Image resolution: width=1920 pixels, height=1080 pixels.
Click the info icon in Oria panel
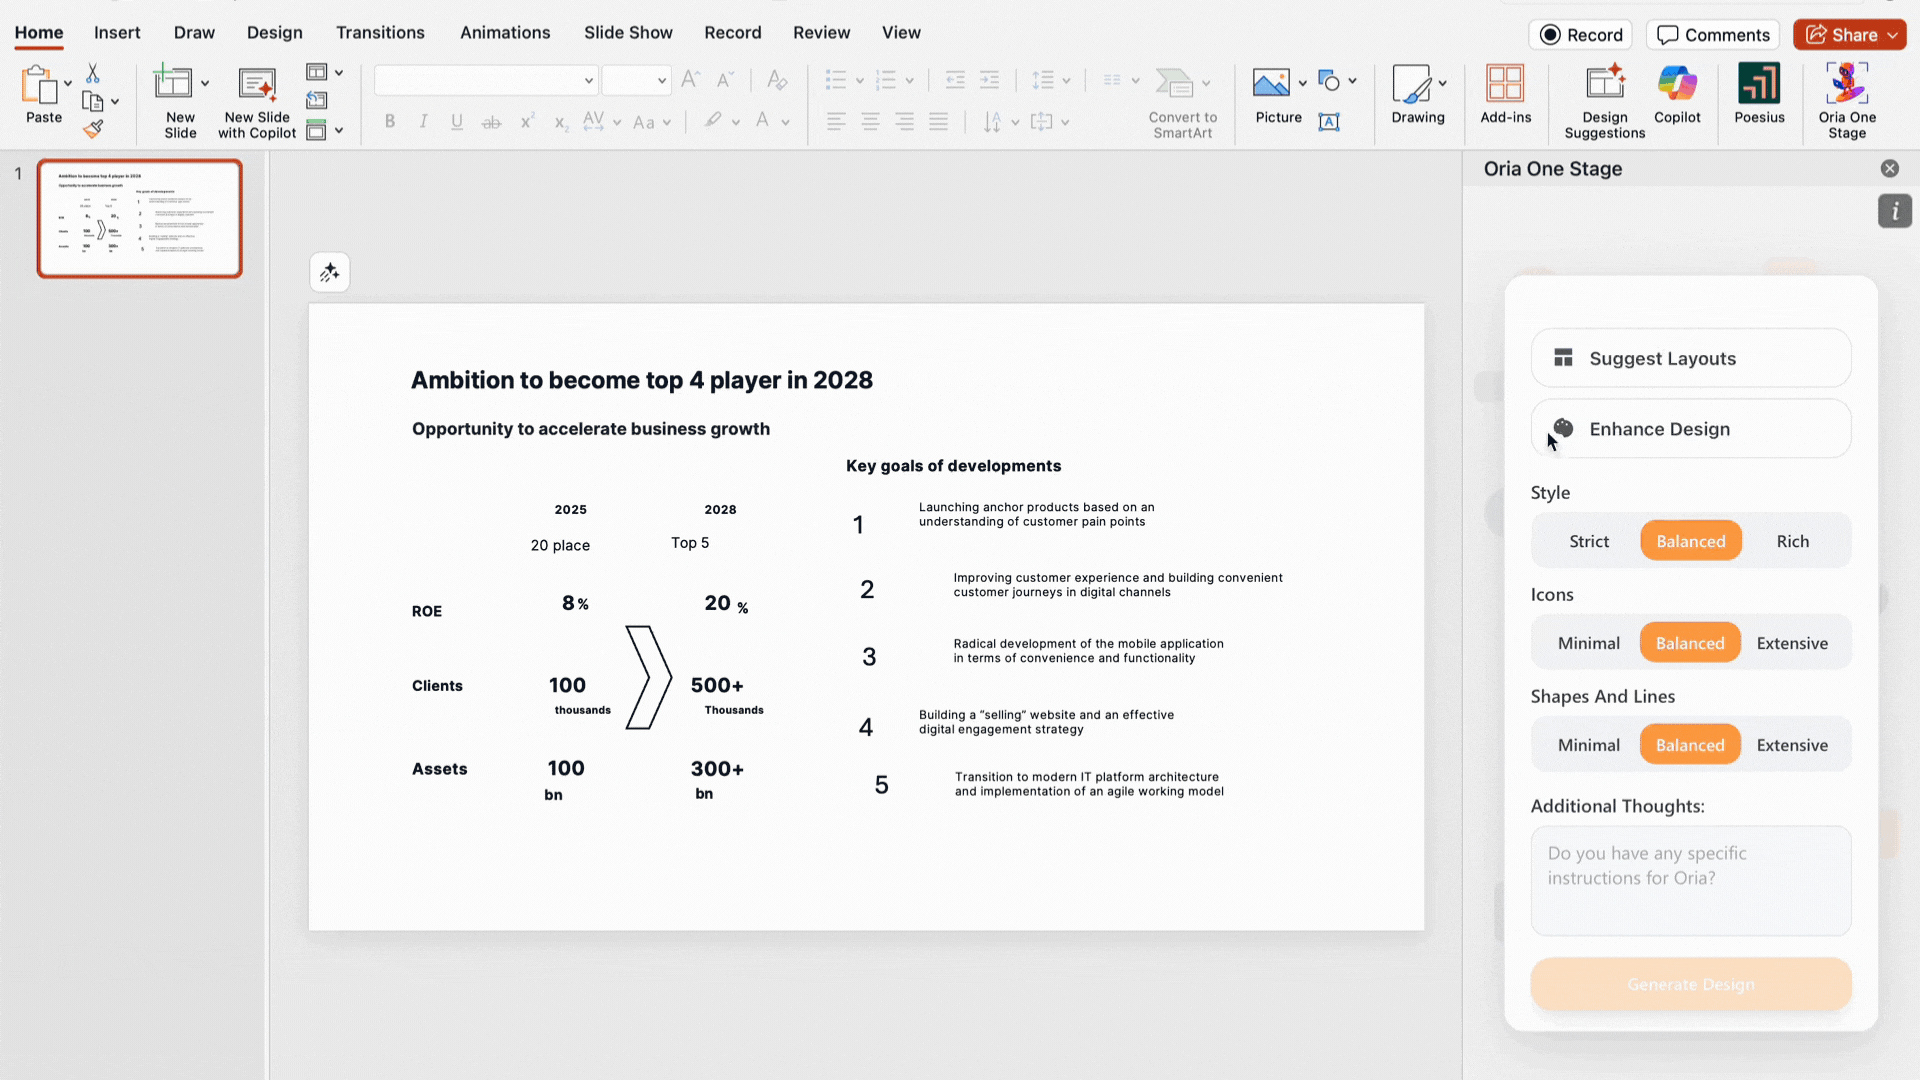[x=1894, y=211]
